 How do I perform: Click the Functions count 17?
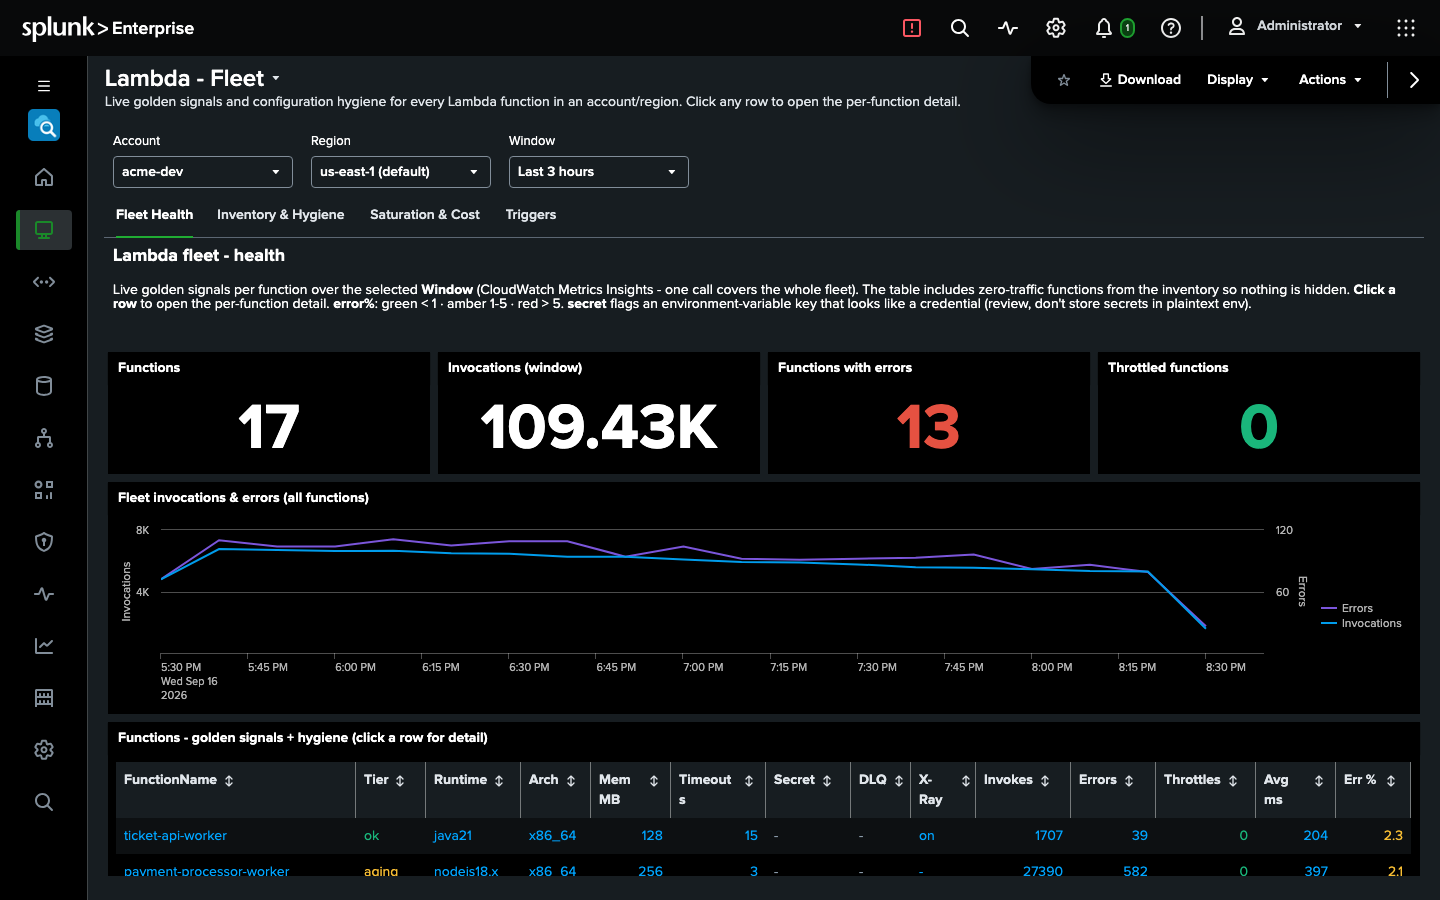(x=269, y=427)
